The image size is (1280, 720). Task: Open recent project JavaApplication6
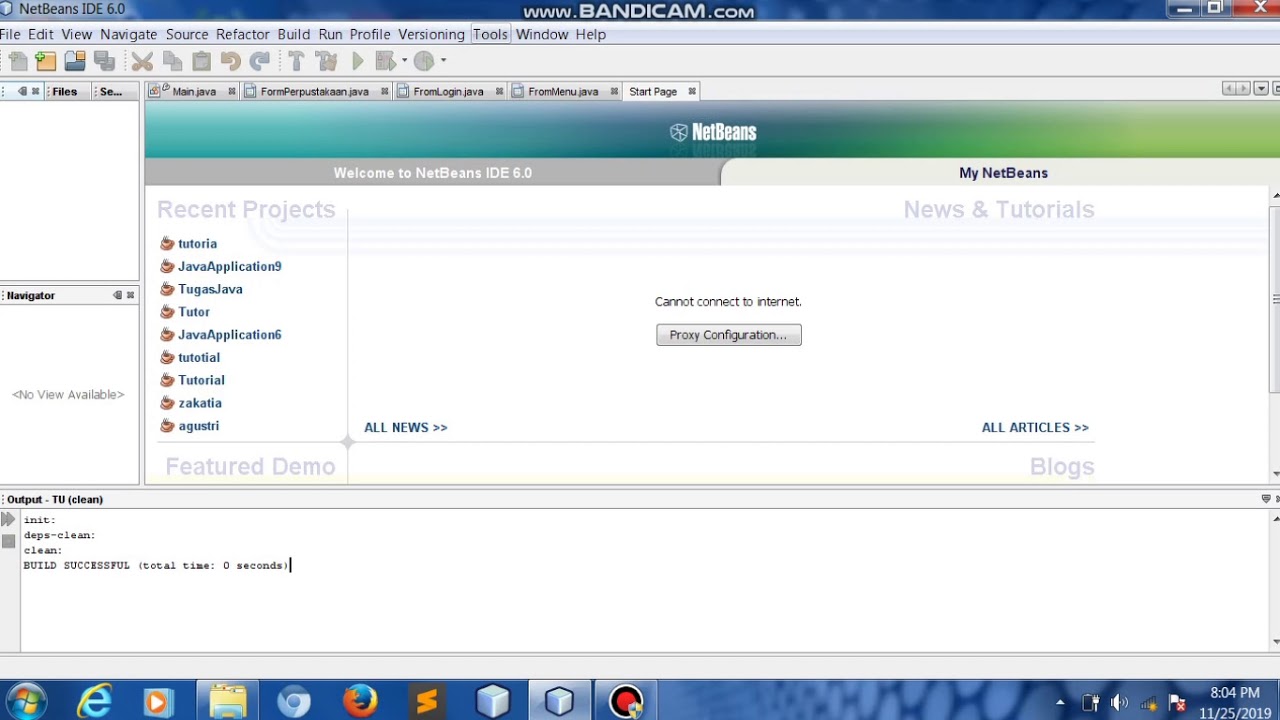click(x=230, y=335)
